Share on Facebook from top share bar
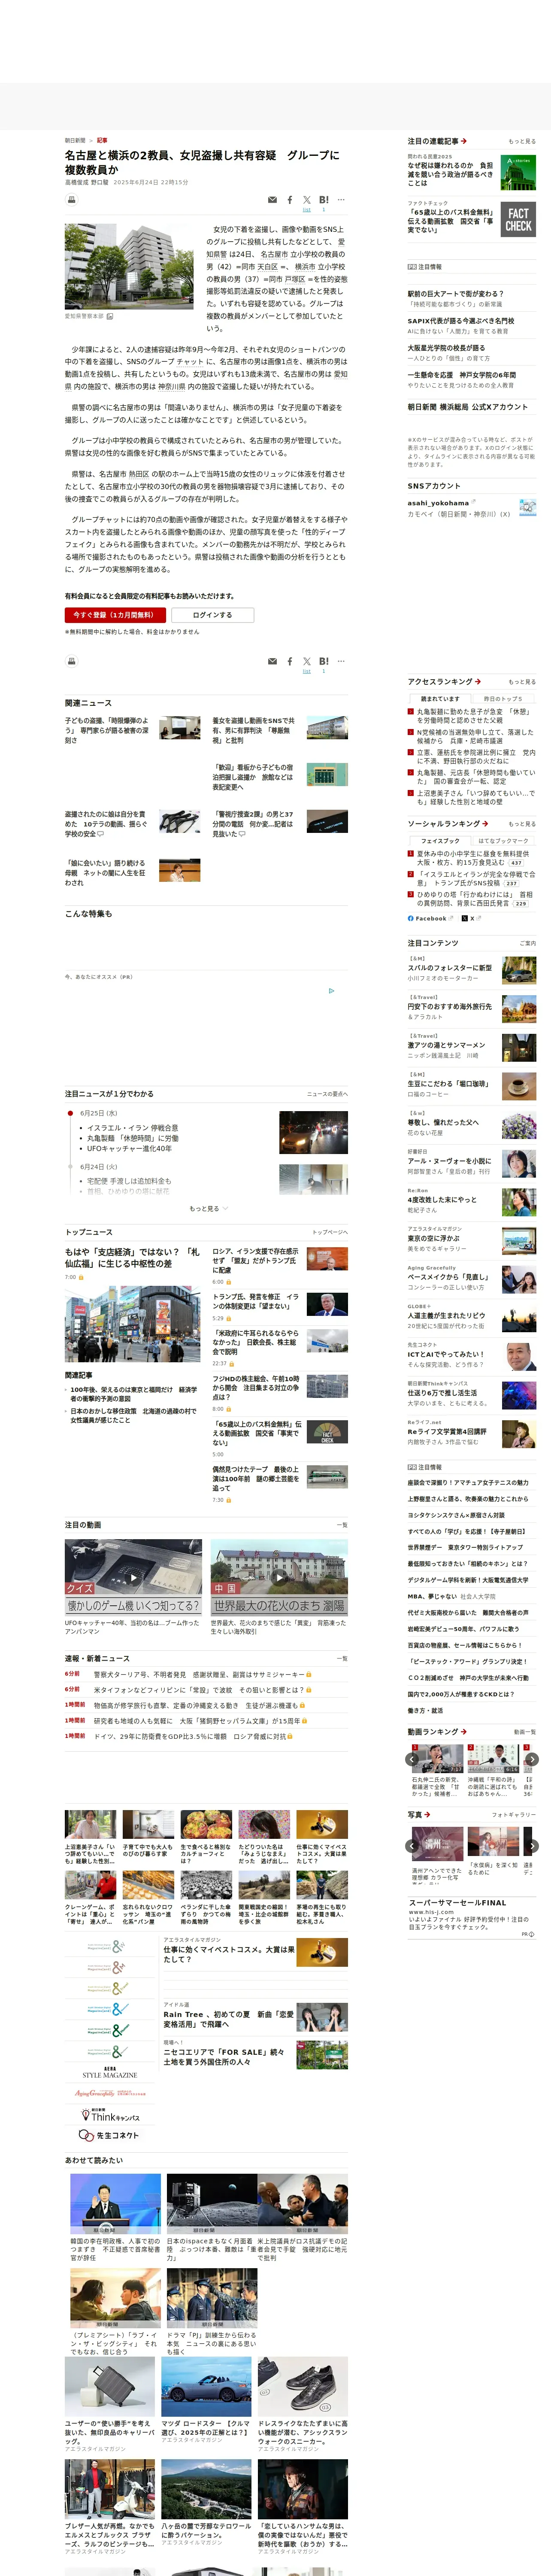 pos(290,200)
